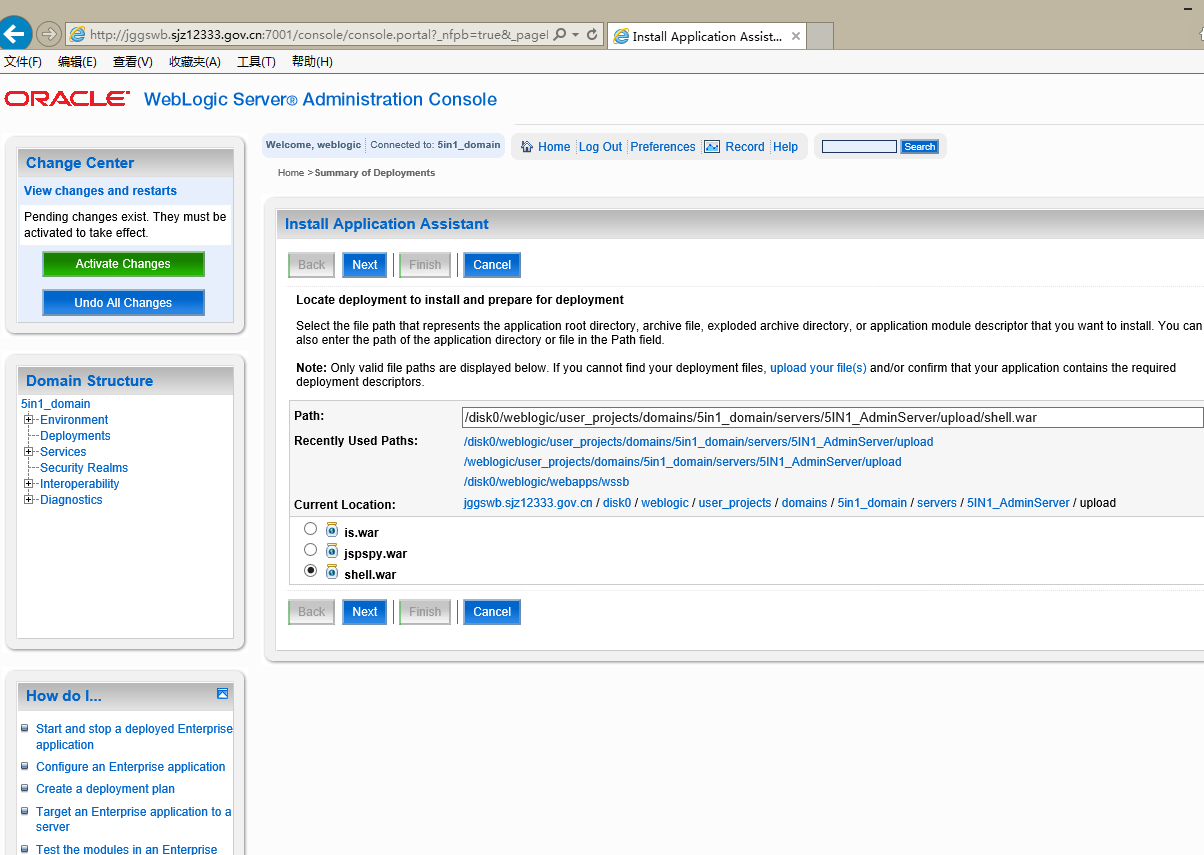Select the is.war radio button
Viewport: 1204px width, 855px height.
click(311, 529)
